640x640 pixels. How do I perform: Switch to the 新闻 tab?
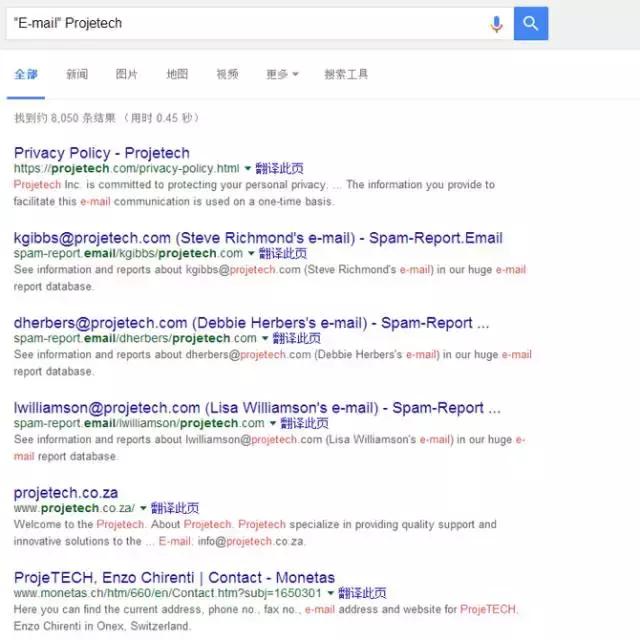point(77,74)
